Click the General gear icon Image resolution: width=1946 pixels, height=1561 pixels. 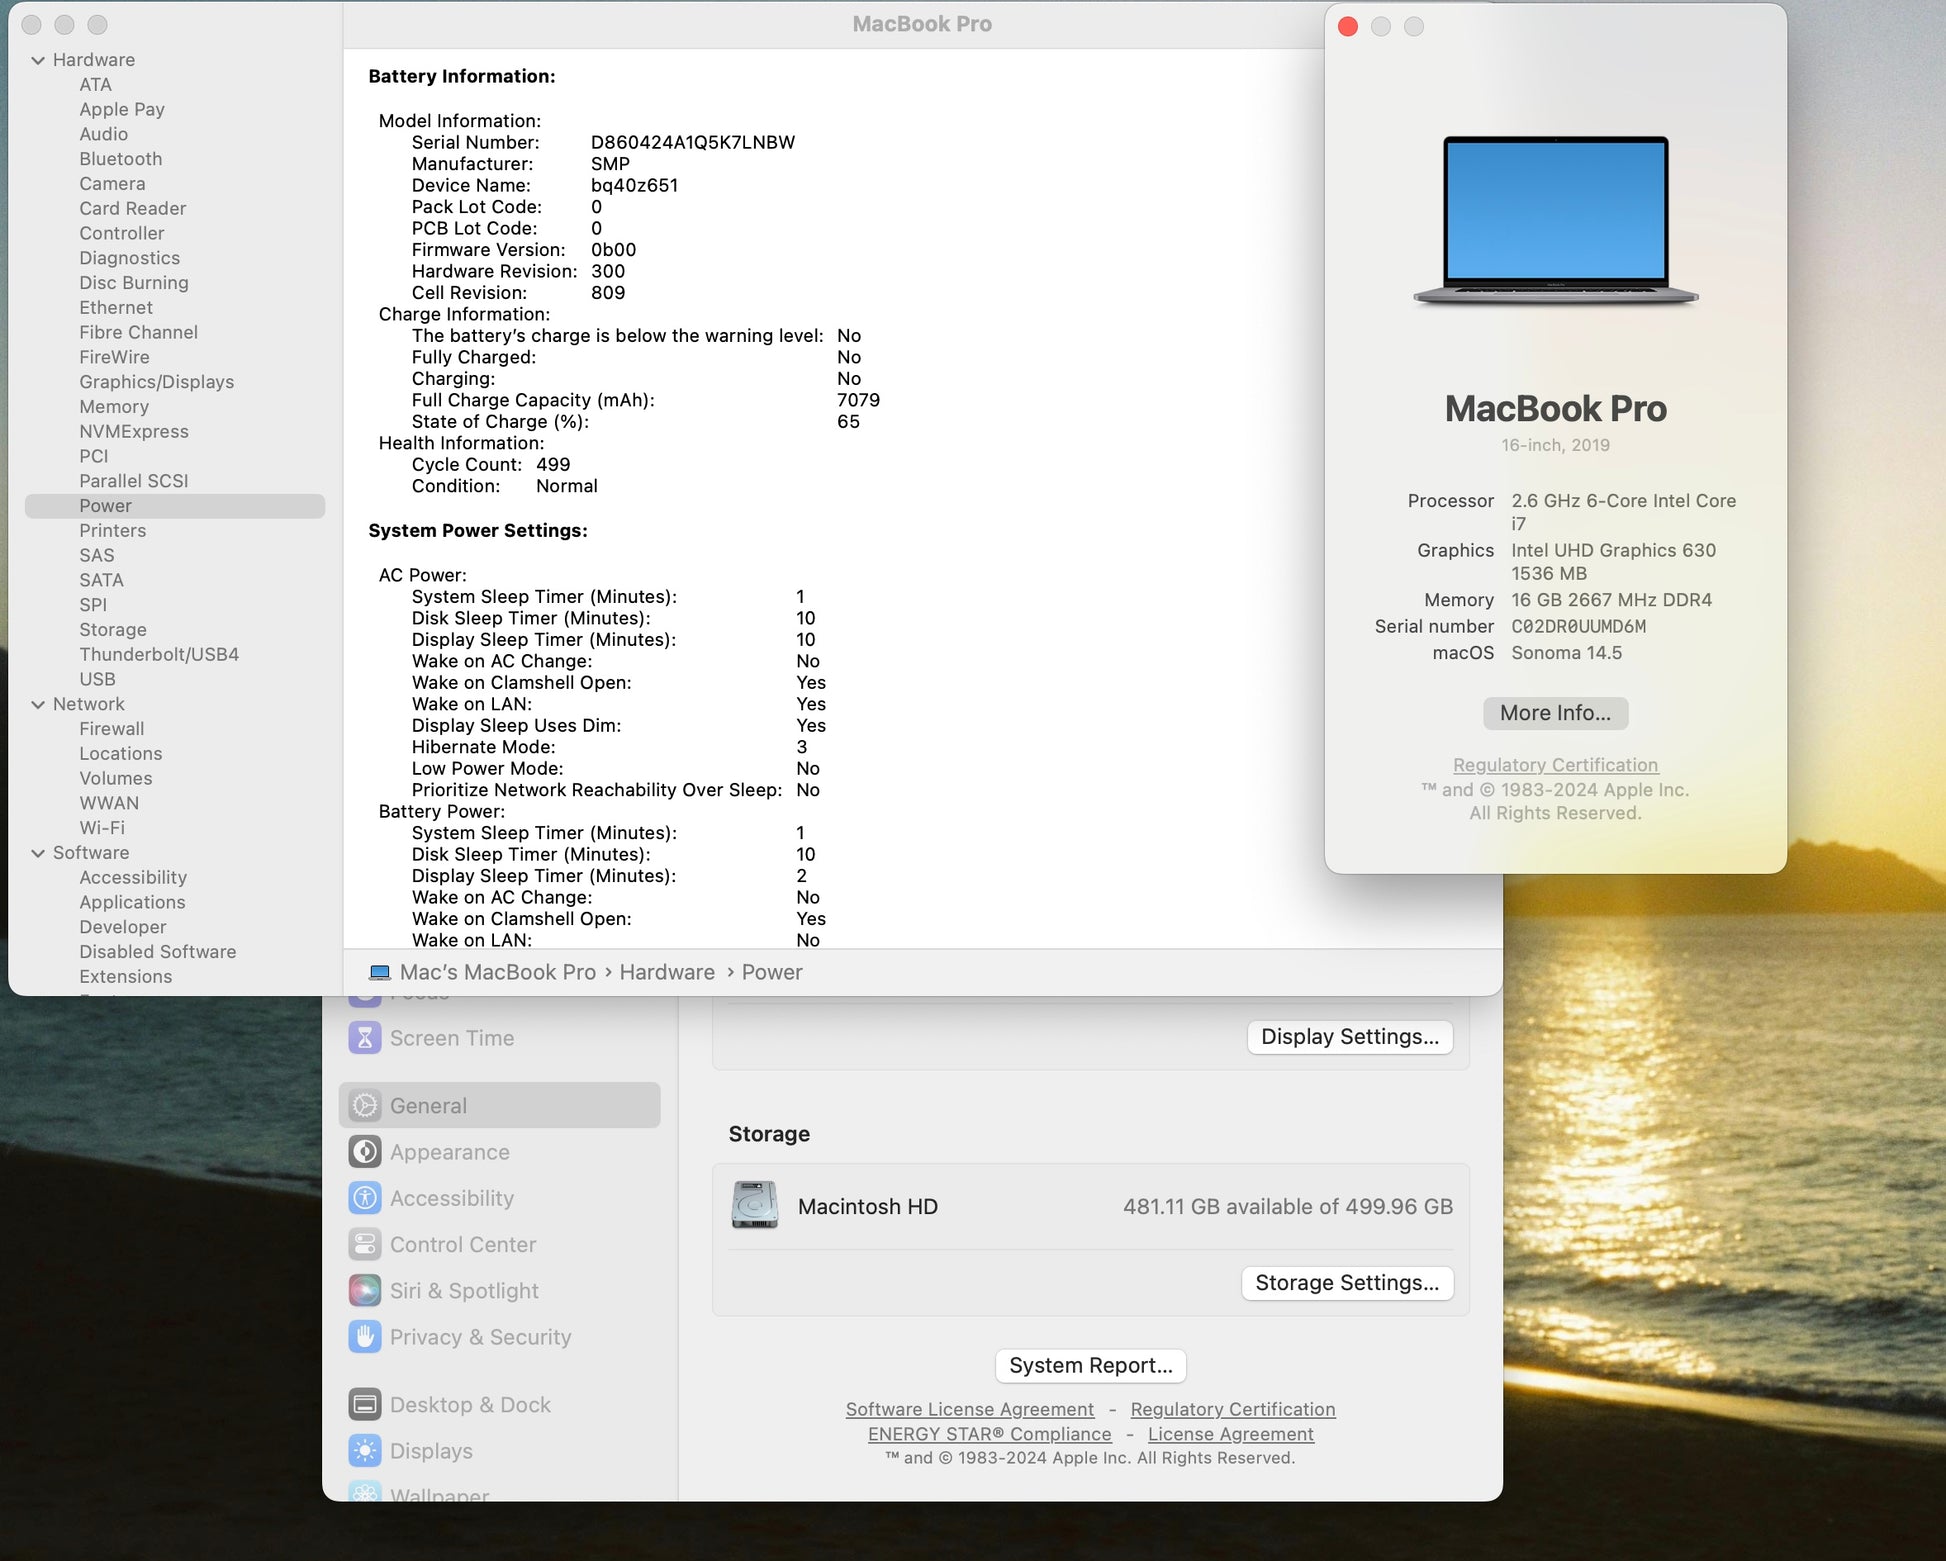pyautogui.click(x=365, y=1105)
